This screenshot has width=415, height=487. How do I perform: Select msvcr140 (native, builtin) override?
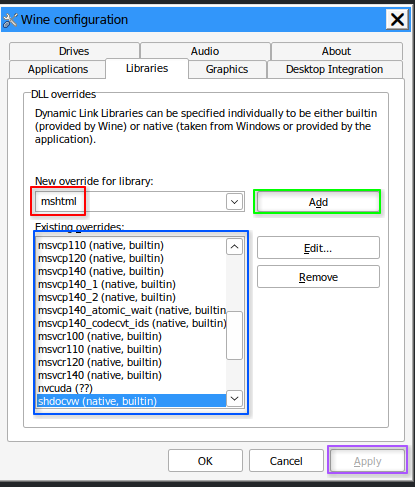[x=131, y=375]
